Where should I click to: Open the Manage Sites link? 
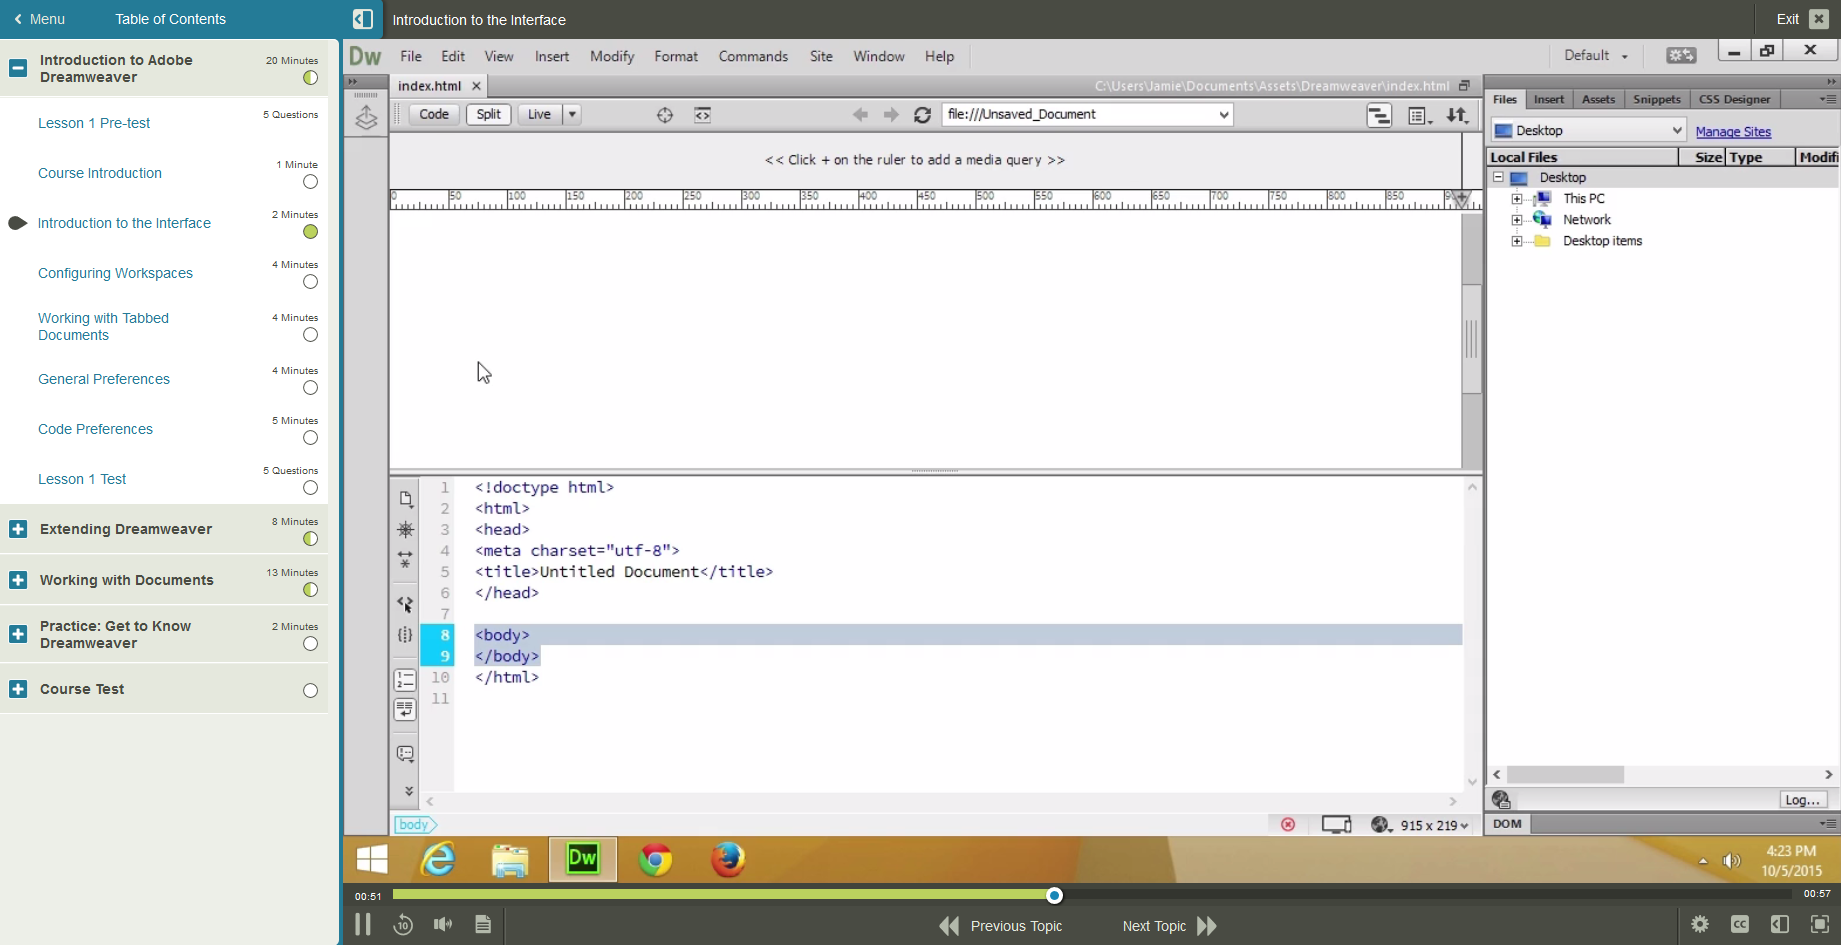coord(1733,131)
